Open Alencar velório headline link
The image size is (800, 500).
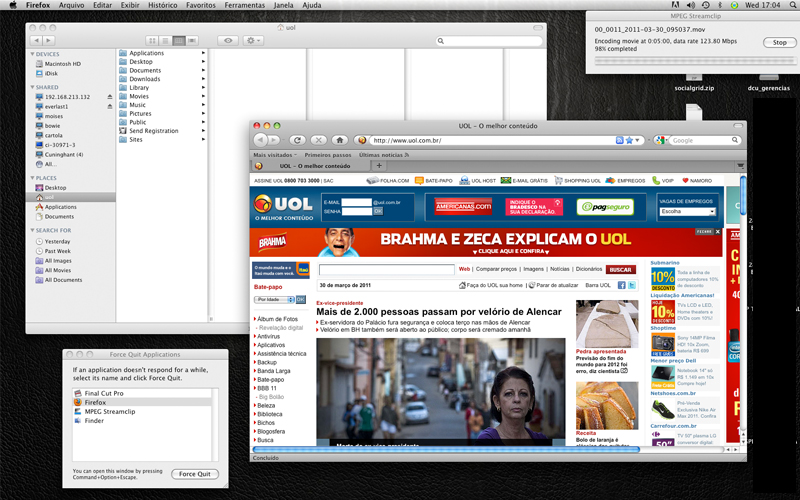[439, 312]
